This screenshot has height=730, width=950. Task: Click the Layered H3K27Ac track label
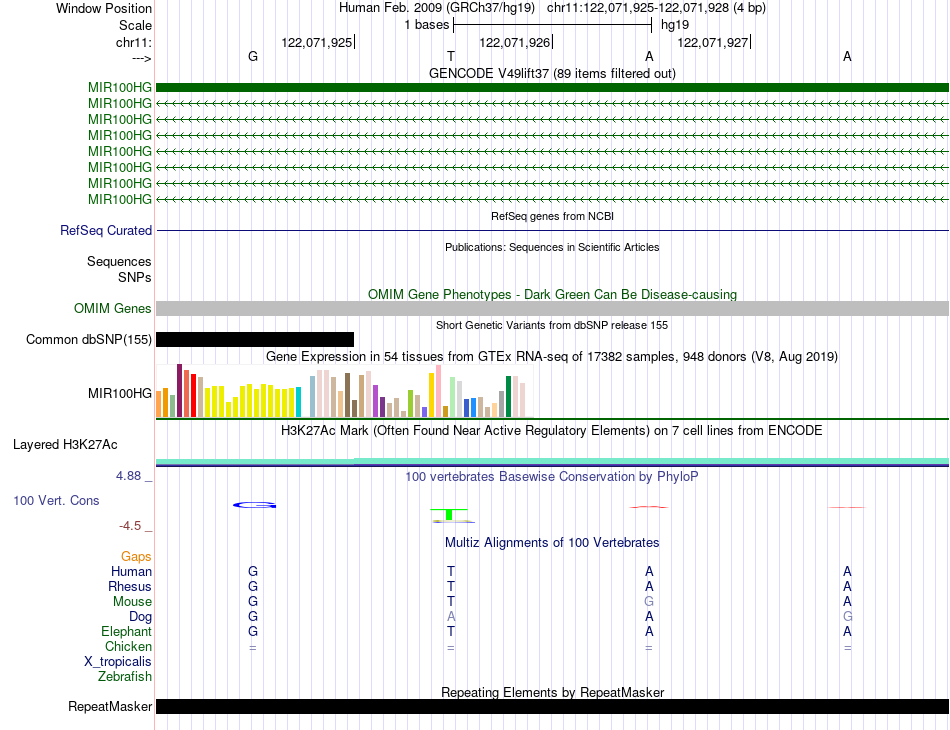point(65,445)
